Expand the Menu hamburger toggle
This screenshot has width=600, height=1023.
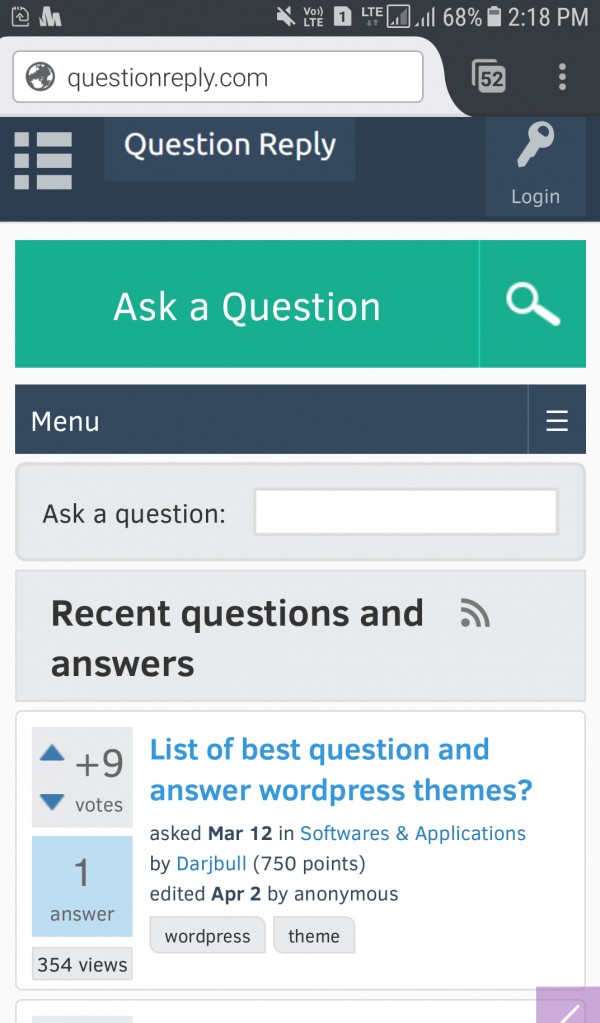(557, 420)
